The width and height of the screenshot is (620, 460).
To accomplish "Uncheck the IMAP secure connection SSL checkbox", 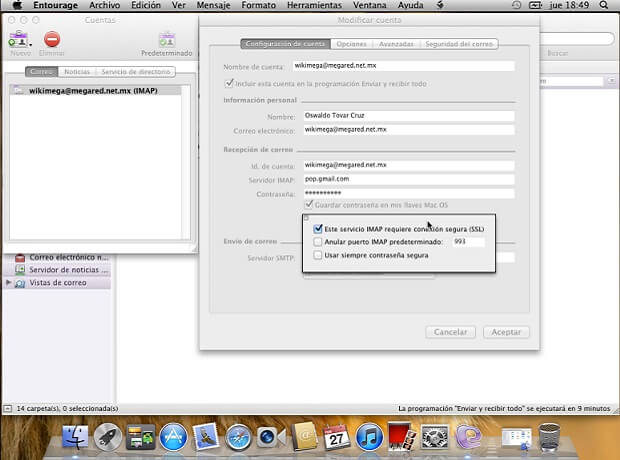I will click(x=318, y=229).
